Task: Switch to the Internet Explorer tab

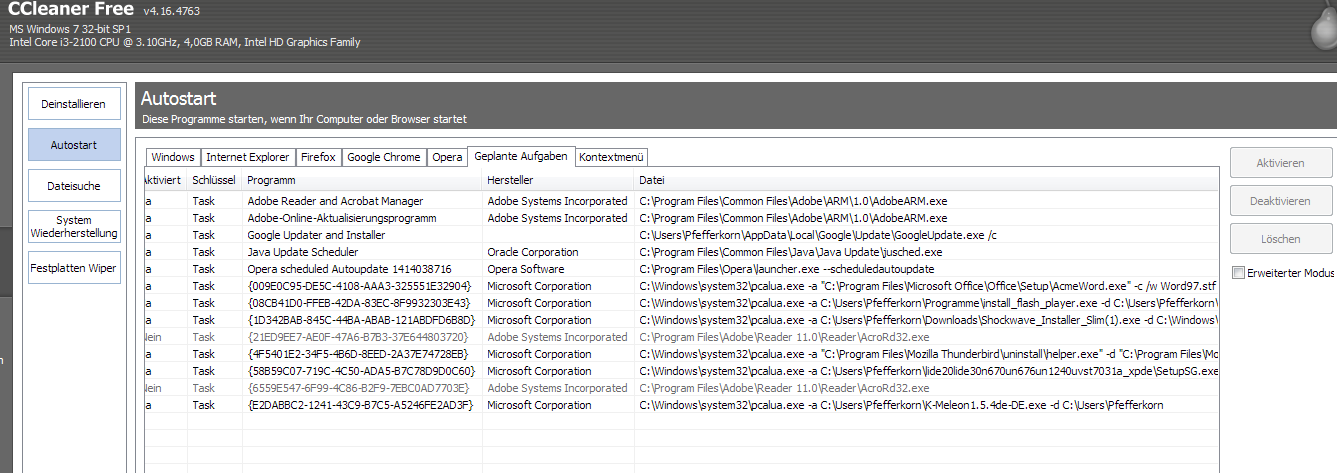Action: tap(248, 157)
